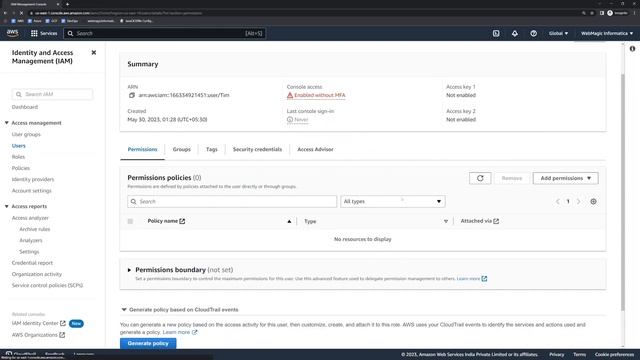This screenshot has height=360, width=640.
Task: Open the notifications bell
Action: [x=515, y=33]
